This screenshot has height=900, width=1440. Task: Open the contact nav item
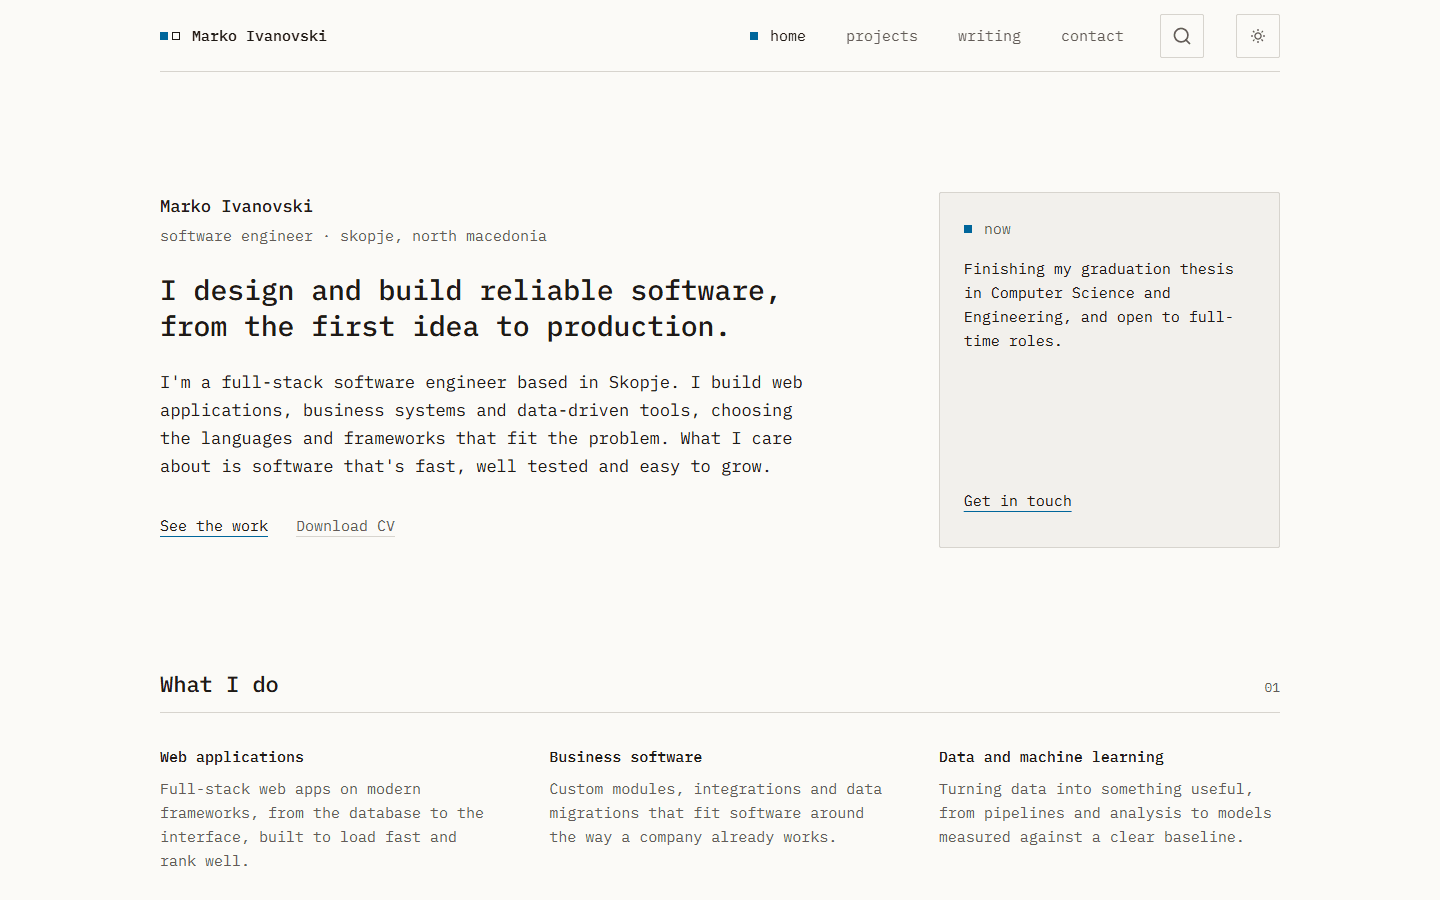pos(1092,36)
